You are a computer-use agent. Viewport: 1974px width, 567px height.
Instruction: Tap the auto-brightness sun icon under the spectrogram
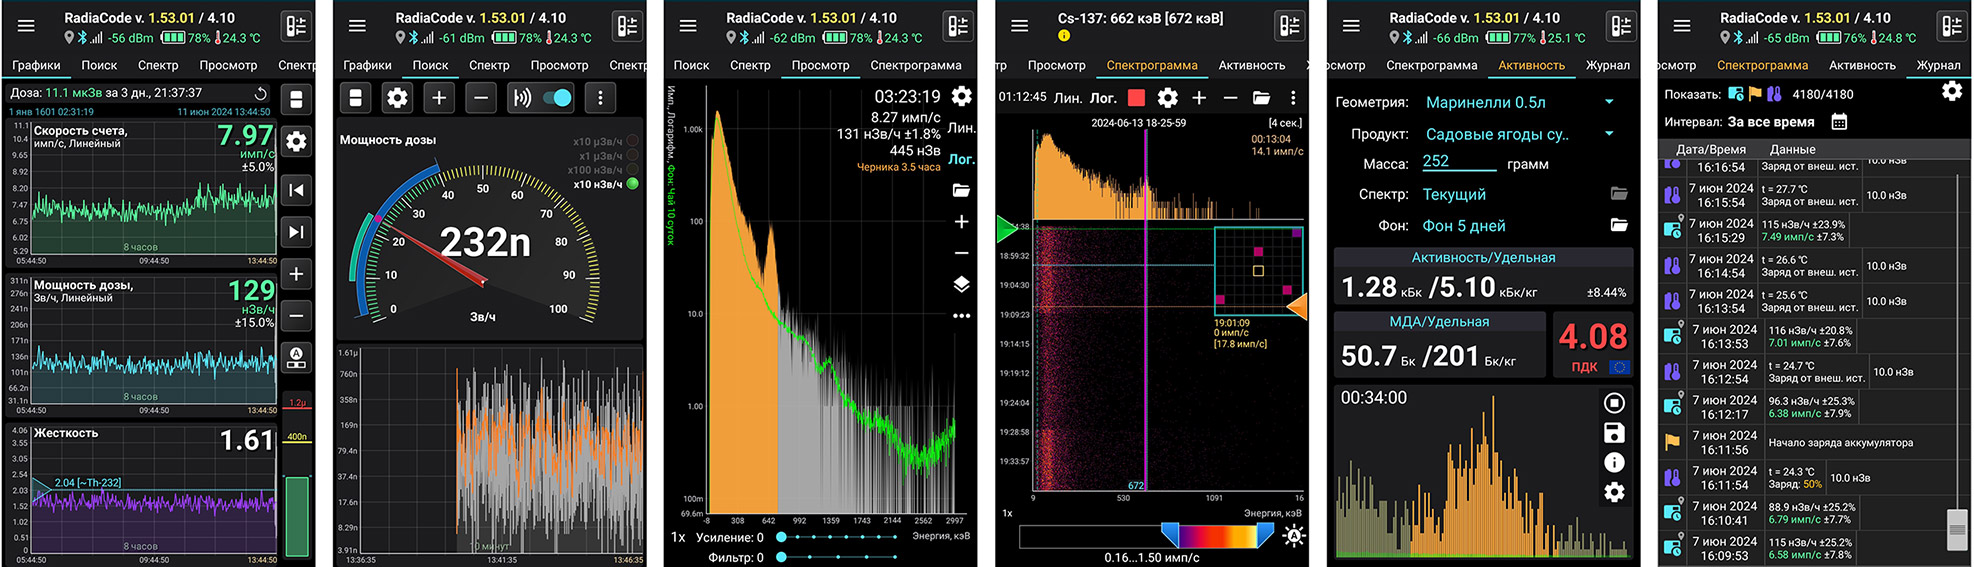1293,537
